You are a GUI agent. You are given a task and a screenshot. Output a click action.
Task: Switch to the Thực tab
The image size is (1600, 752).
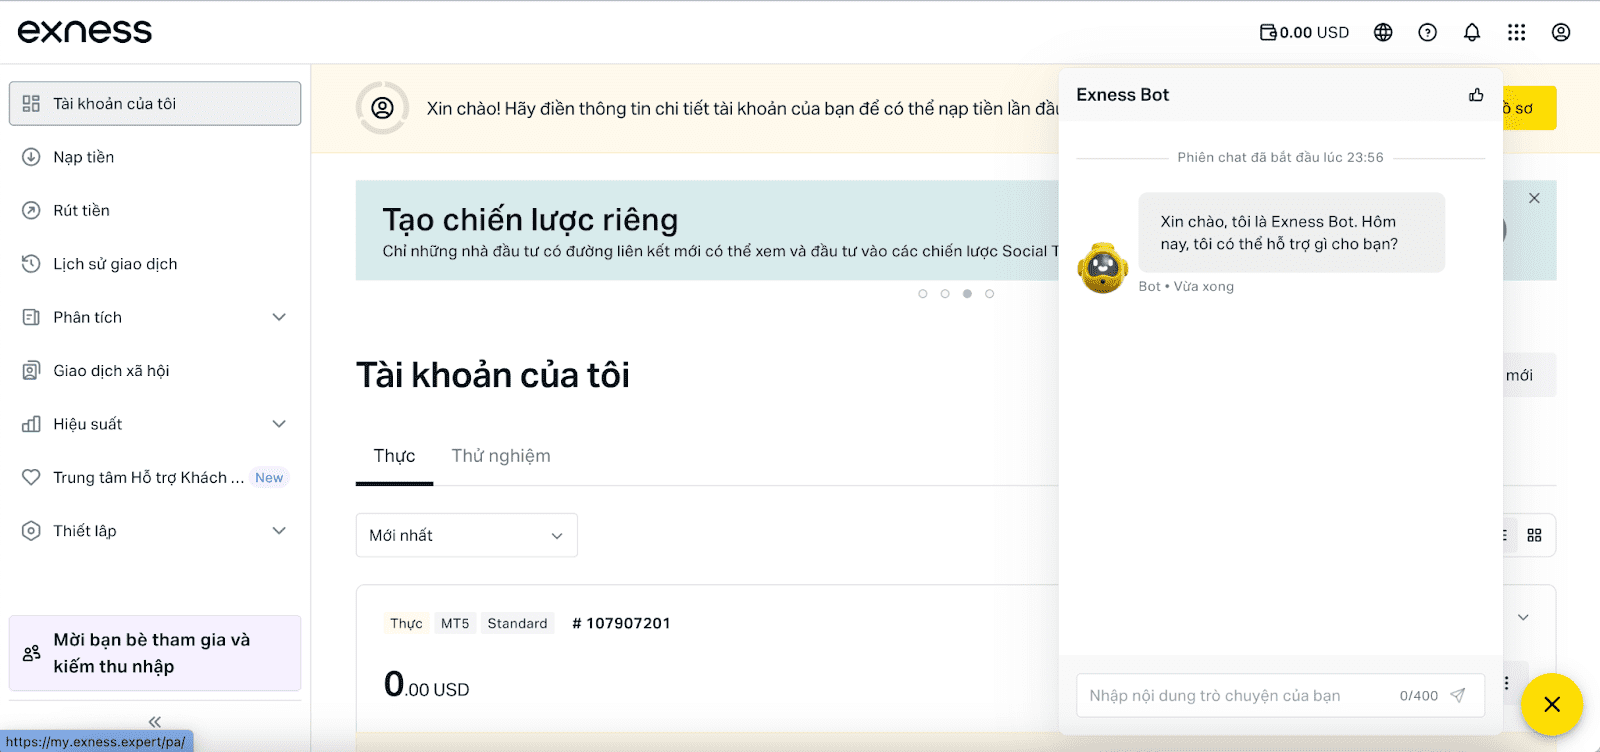point(394,456)
